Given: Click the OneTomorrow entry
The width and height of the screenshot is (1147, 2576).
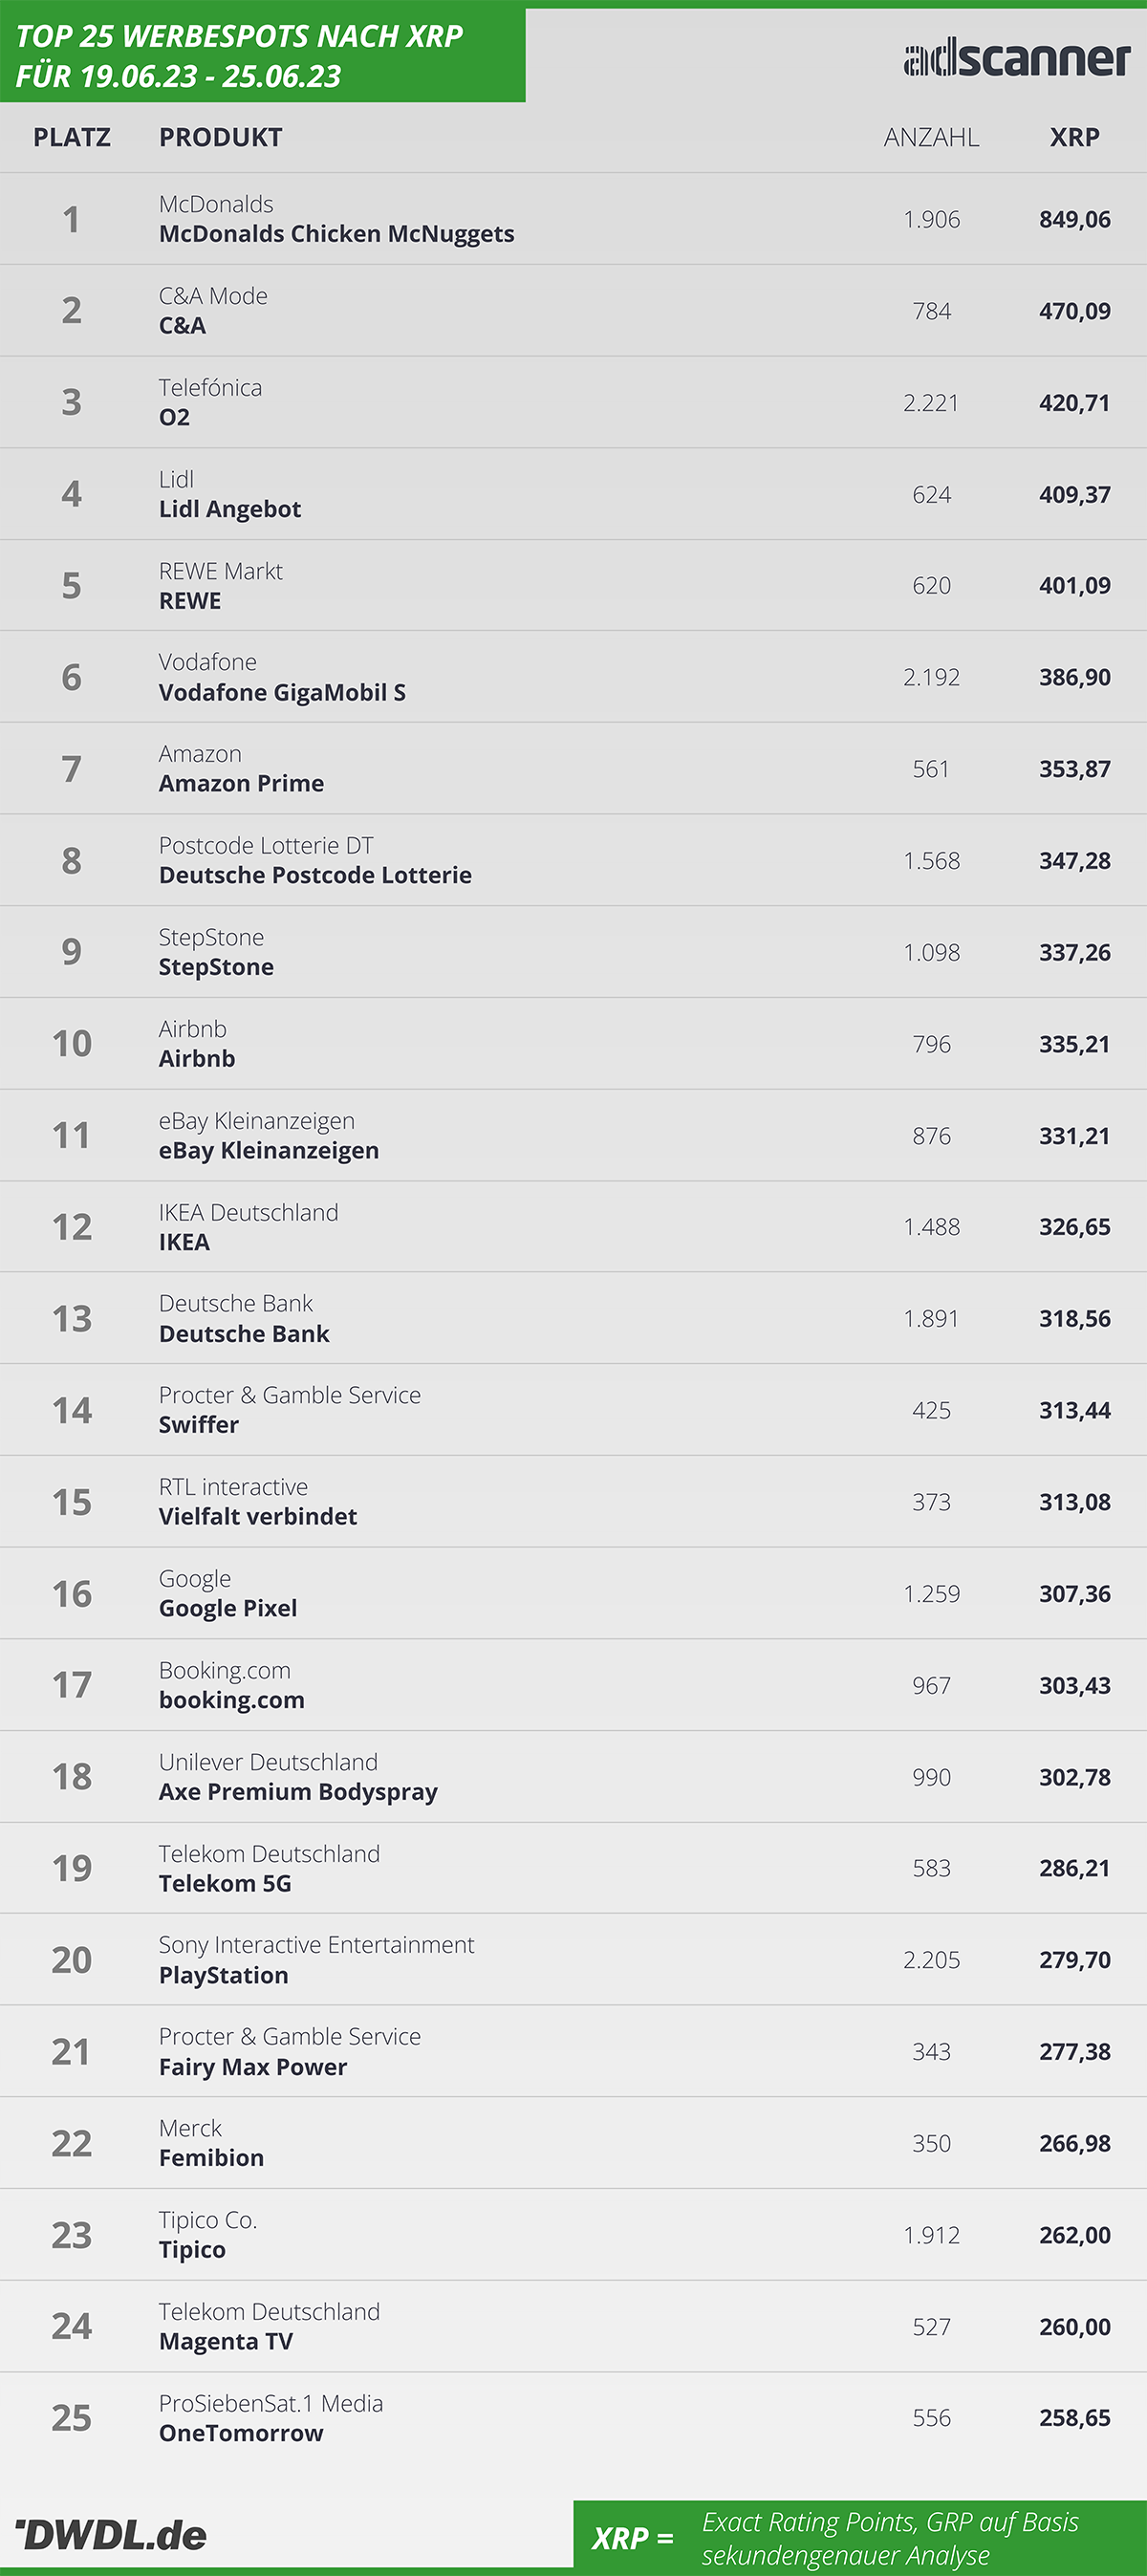Looking at the screenshot, I should [x=241, y=2433].
